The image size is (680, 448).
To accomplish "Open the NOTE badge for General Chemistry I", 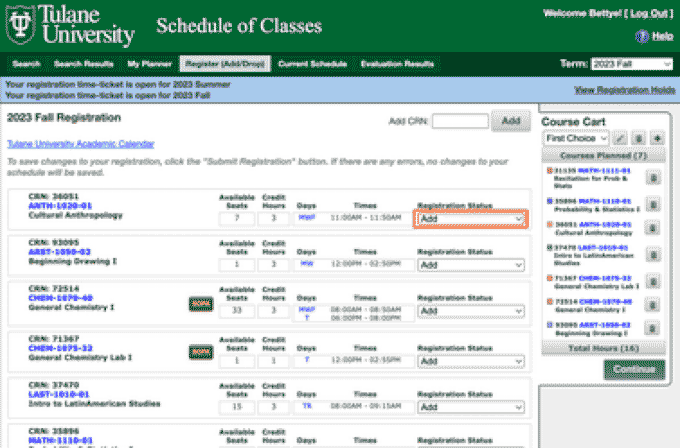I will 201,304.
